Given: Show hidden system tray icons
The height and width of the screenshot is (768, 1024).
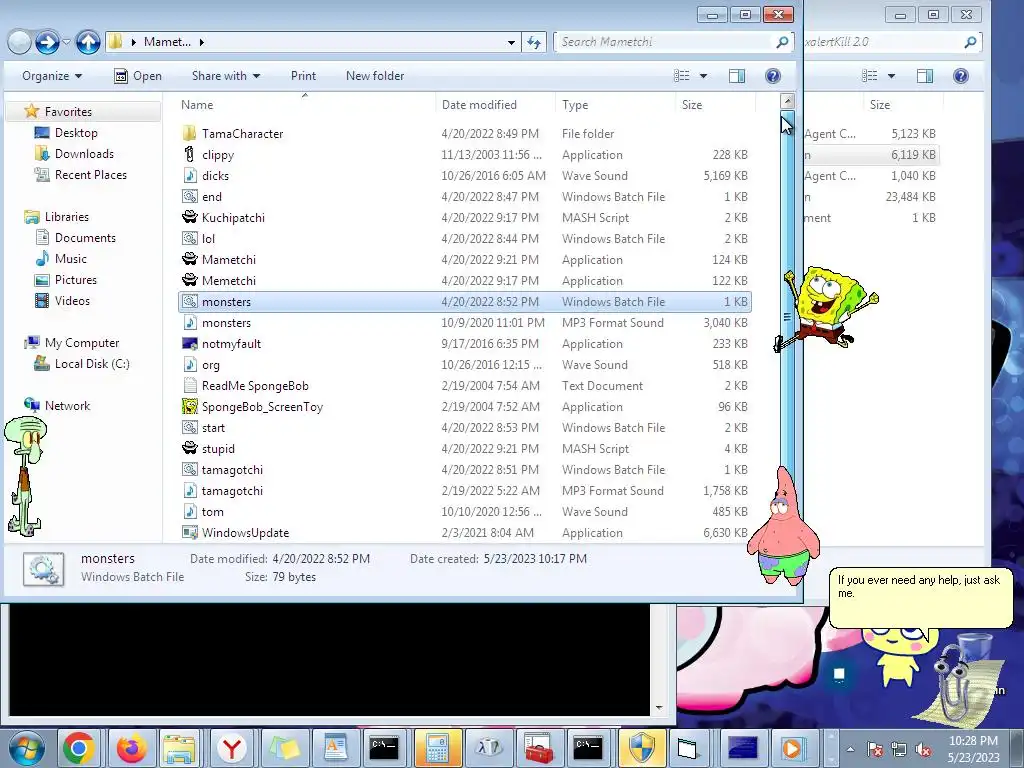Looking at the screenshot, I should pyautogui.click(x=850, y=749).
